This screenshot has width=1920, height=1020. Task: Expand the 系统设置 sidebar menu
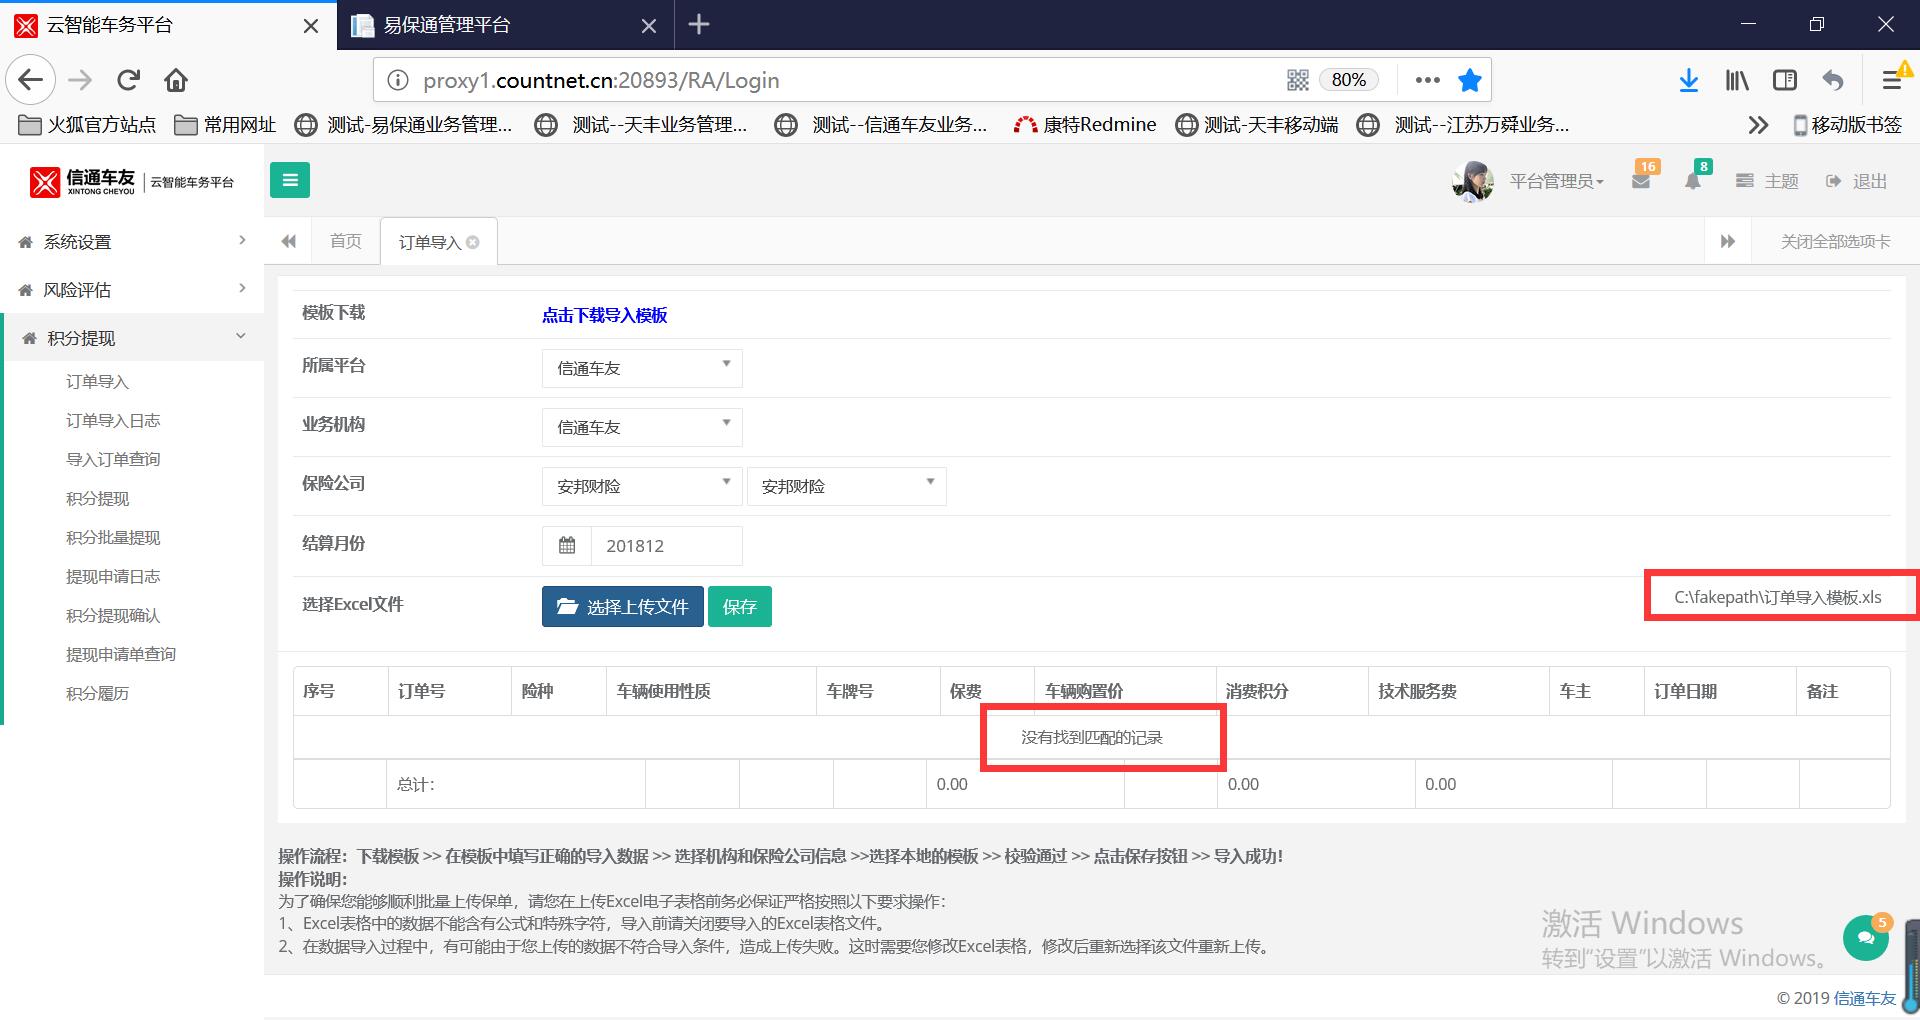tap(132, 242)
